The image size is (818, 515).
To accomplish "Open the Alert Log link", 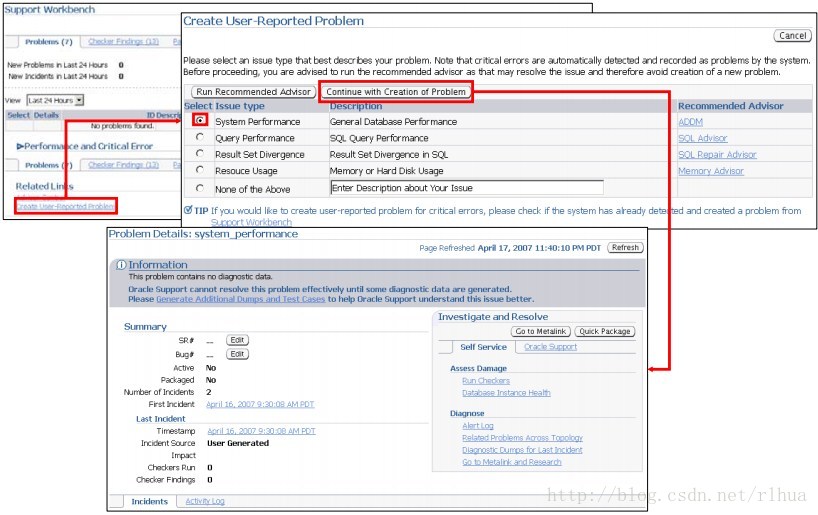I will click(478, 426).
